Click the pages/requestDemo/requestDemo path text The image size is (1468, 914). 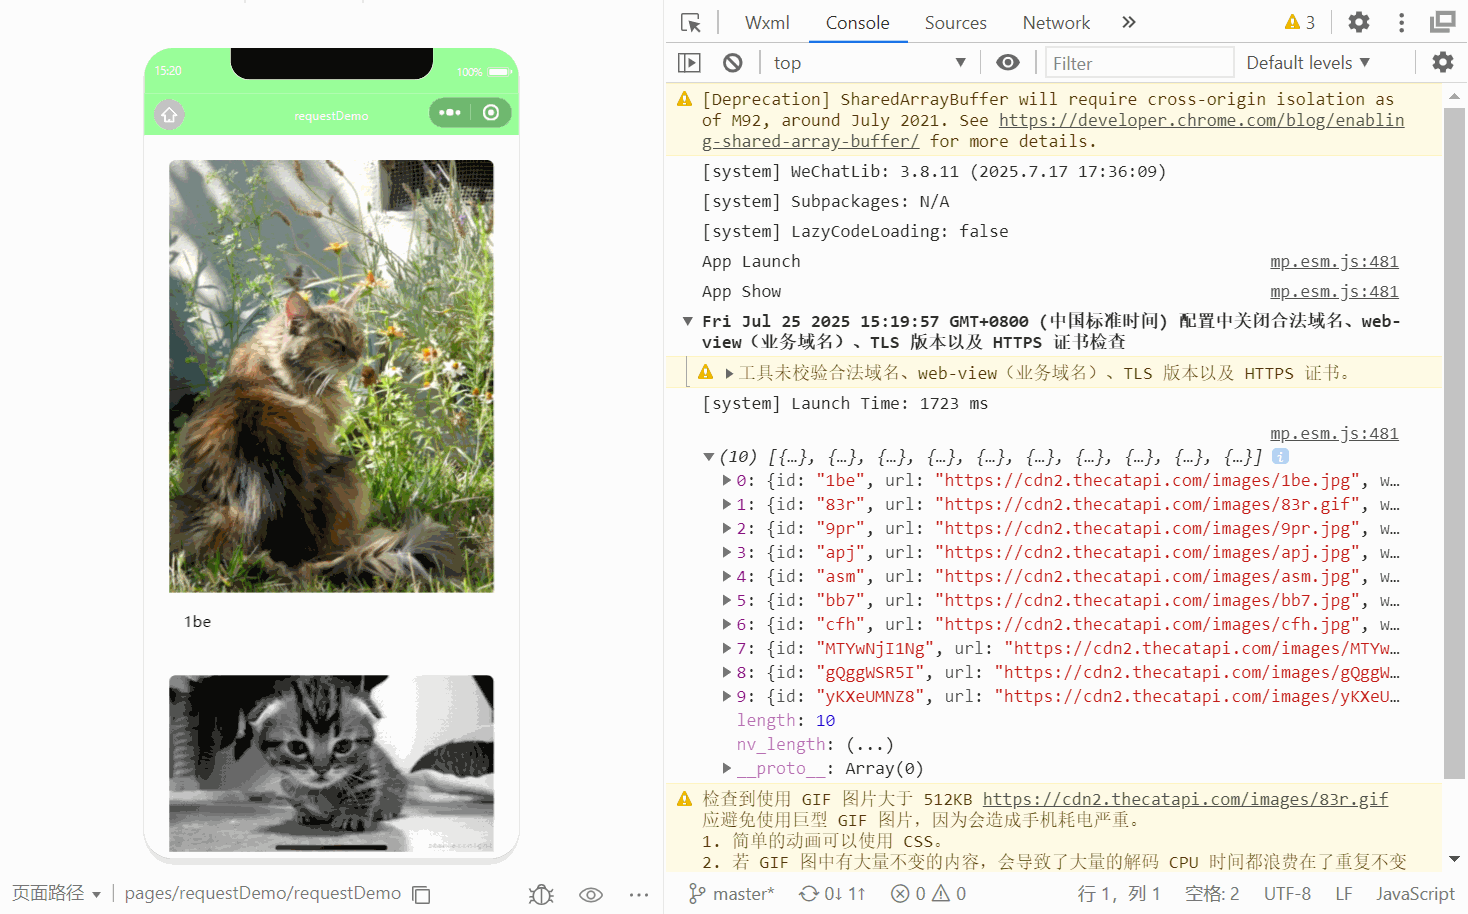click(x=262, y=893)
